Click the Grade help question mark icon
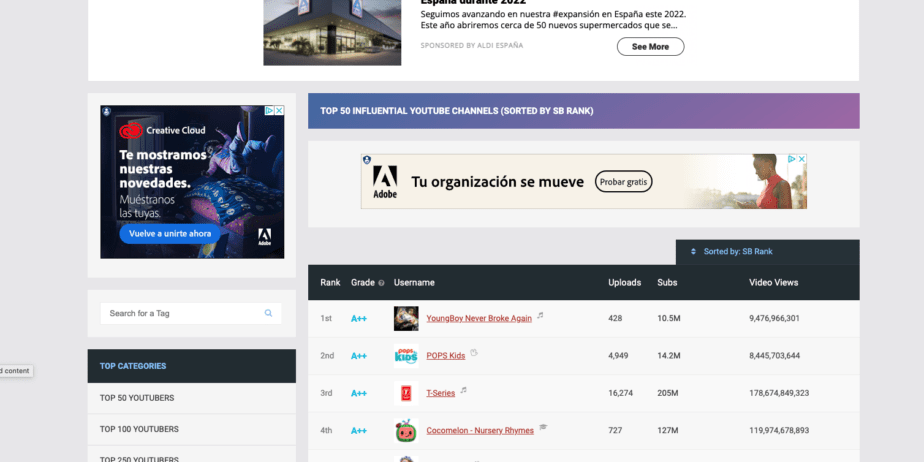924x462 pixels. coord(381,283)
